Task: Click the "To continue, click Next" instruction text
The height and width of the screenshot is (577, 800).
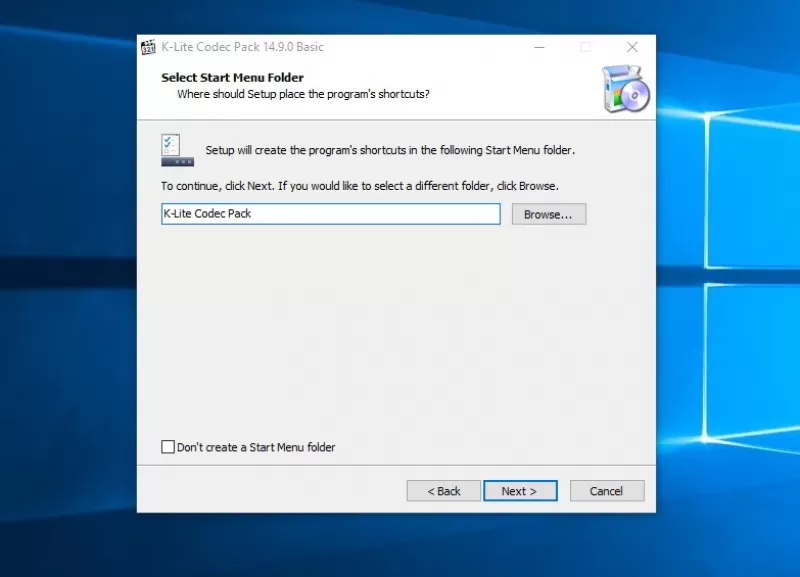Action: point(360,186)
